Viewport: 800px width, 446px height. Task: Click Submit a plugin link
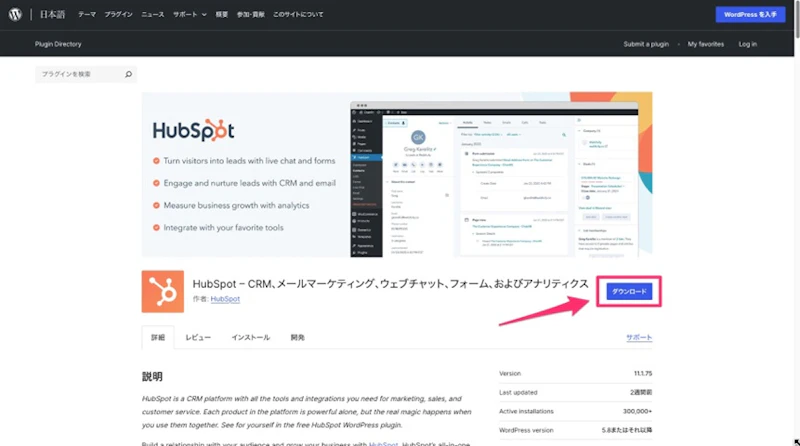pyautogui.click(x=646, y=44)
